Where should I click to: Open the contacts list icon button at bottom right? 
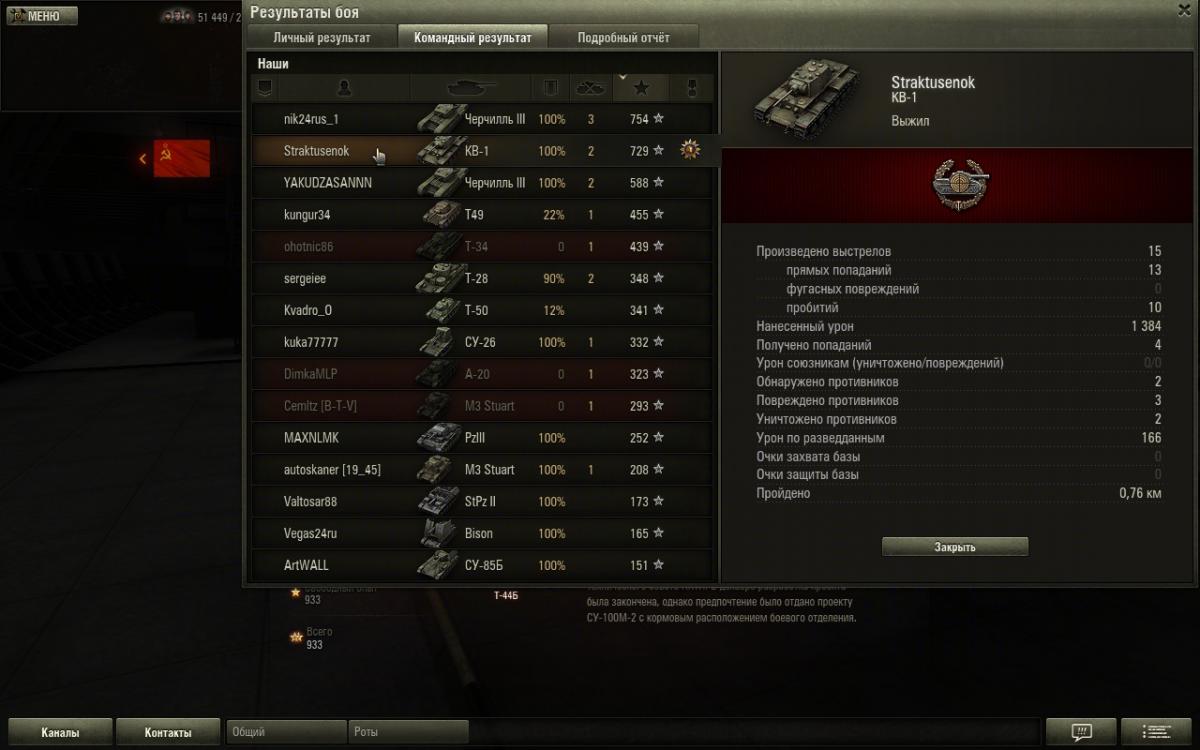(x=1157, y=732)
